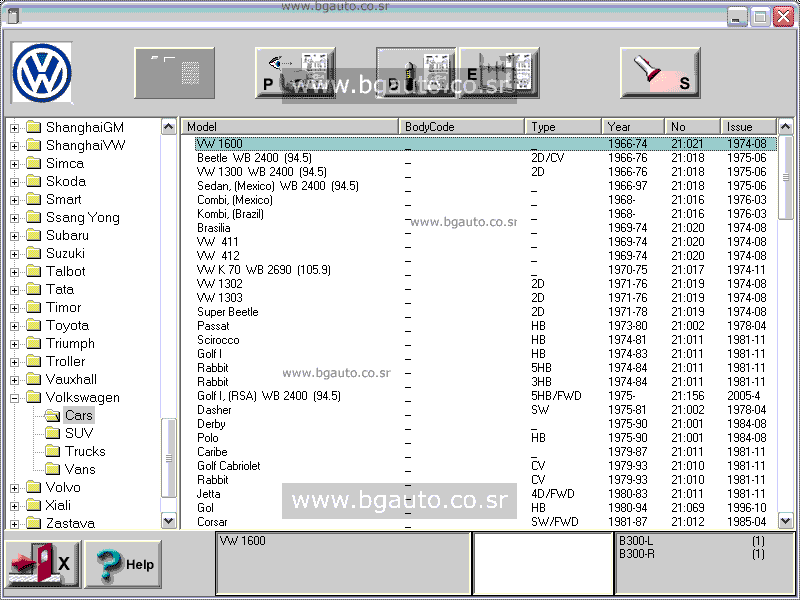Expand the Timor tree node

(14, 308)
